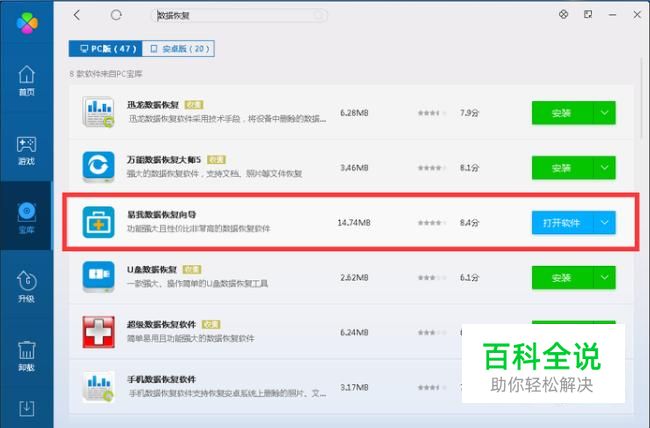Click the skin icon in title bar
650x428 pixels.
pyautogui.click(x=563, y=15)
